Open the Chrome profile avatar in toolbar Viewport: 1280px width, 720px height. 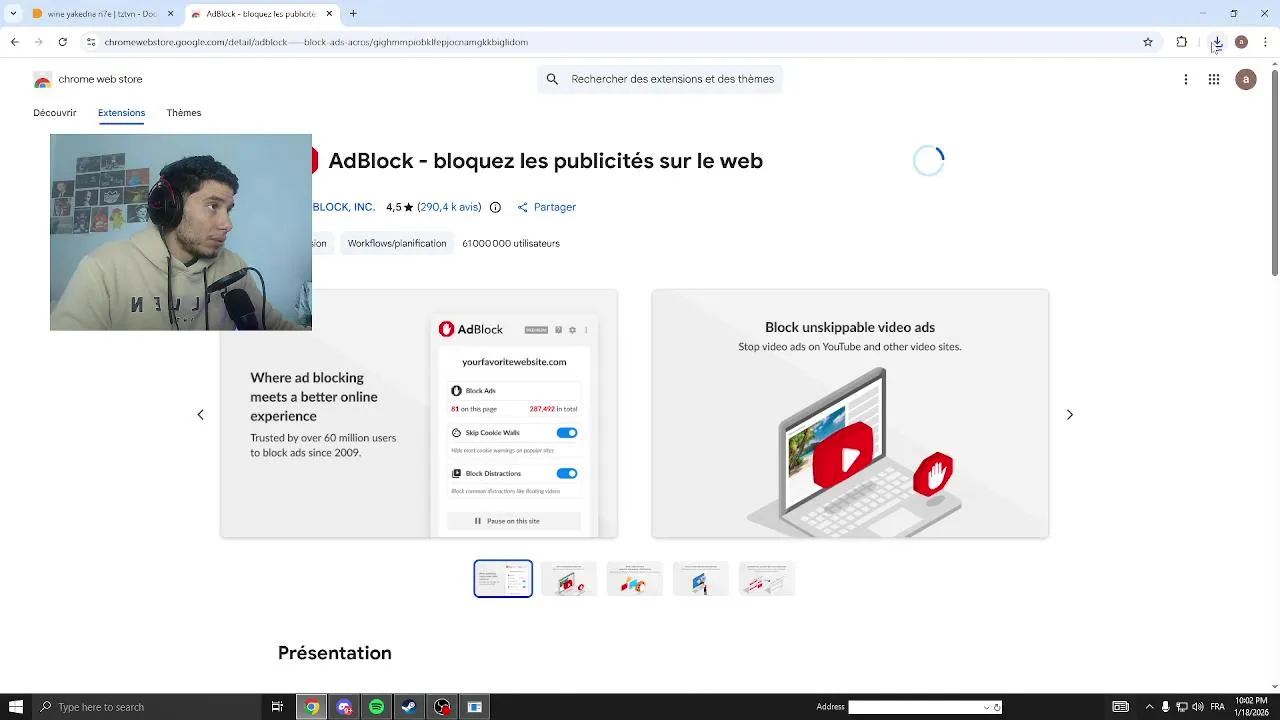pyautogui.click(x=1241, y=42)
